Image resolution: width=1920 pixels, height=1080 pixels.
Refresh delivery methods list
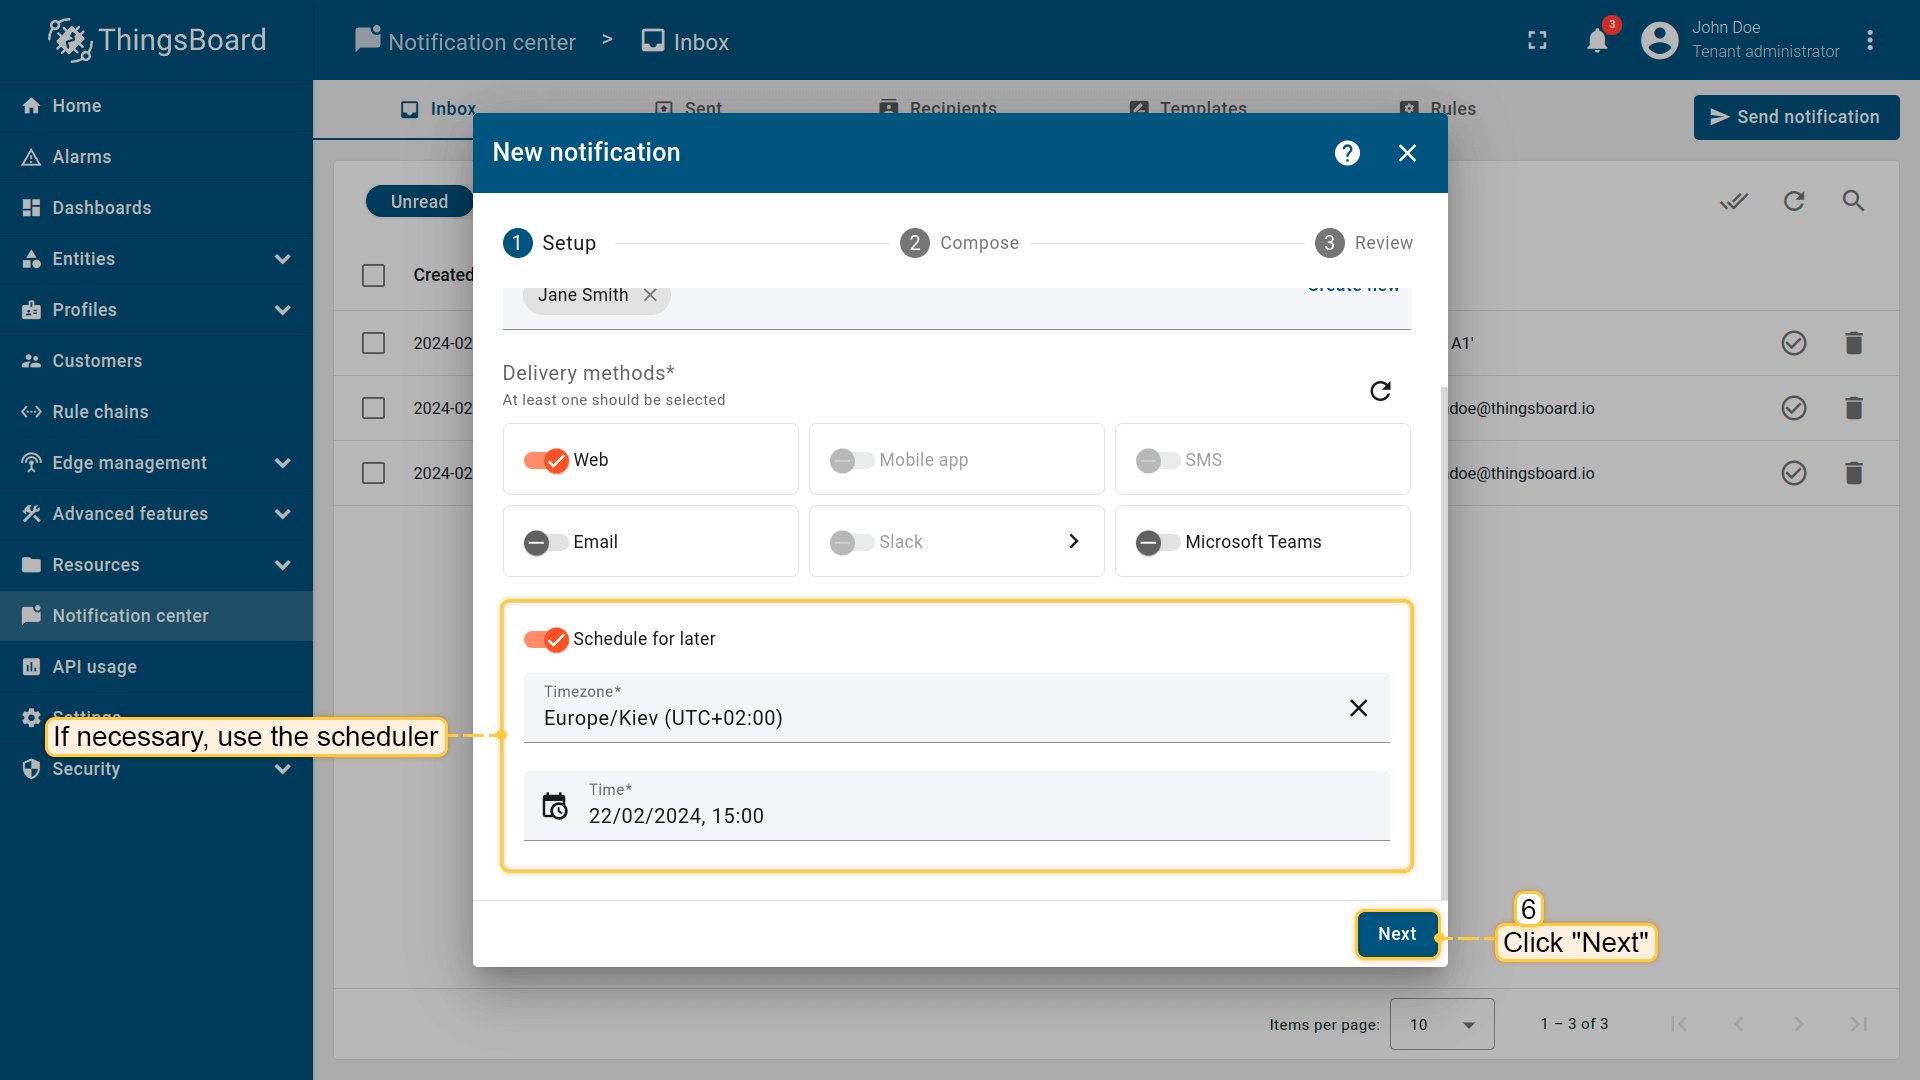(x=1380, y=391)
